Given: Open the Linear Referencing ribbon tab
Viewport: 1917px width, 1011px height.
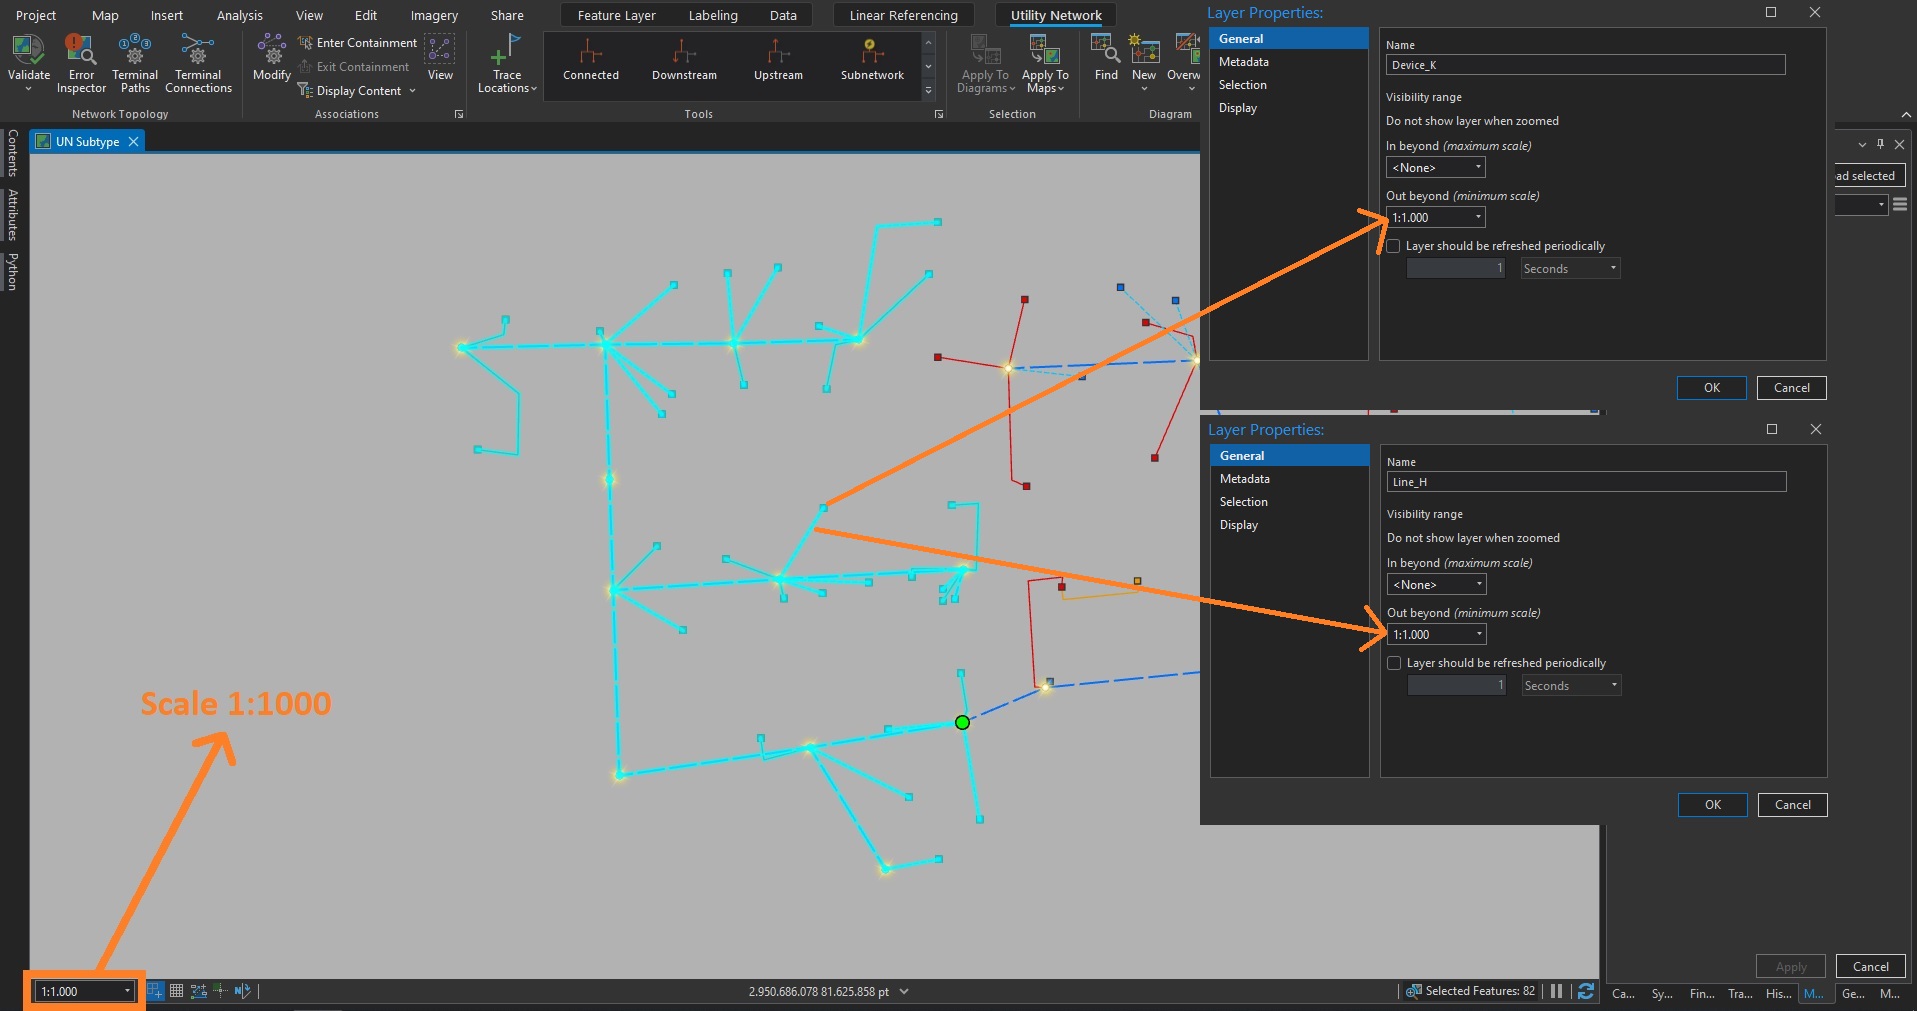Looking at the screenshot, I should (903, 15).
